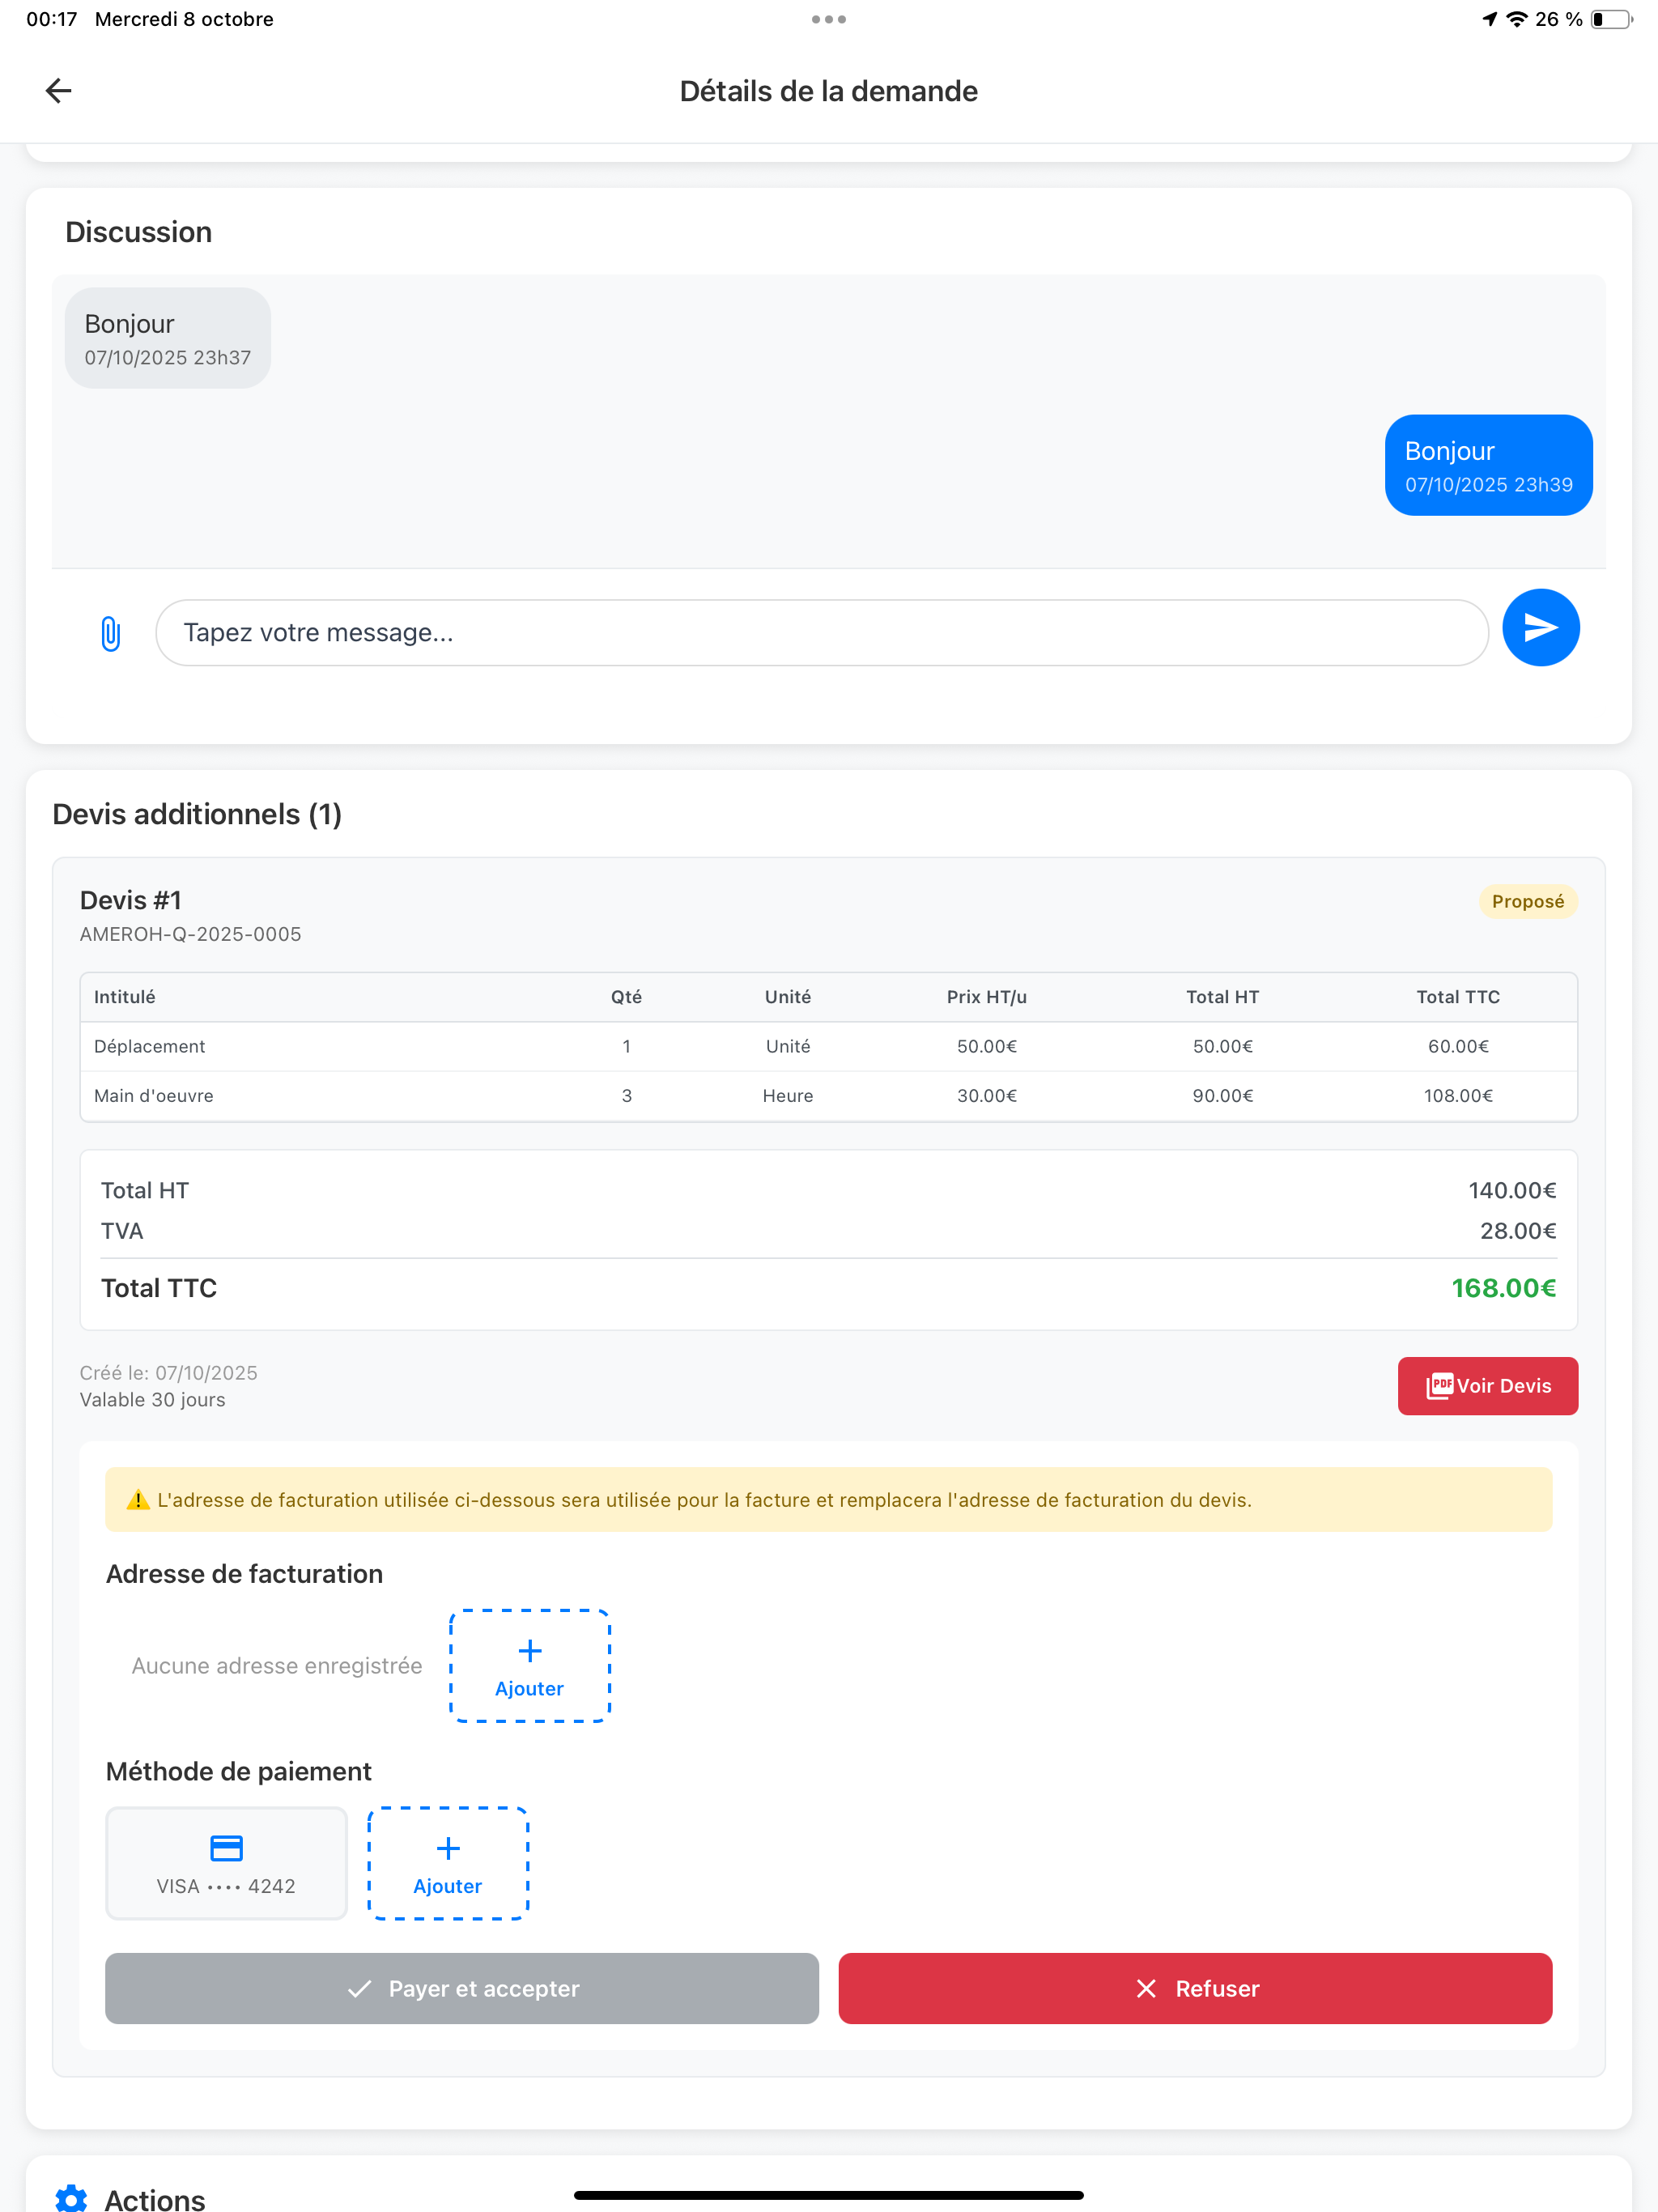
Task: Tap the battery status icon
Action: coord(1611,19)
